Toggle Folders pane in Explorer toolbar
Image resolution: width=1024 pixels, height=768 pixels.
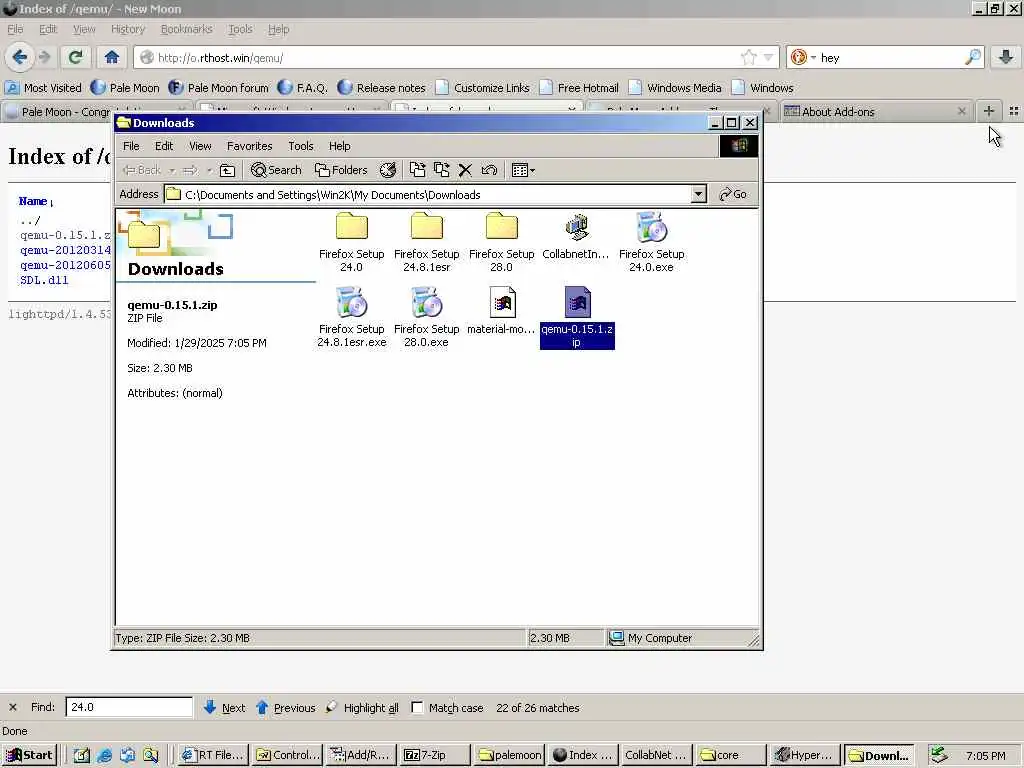click(x=341, y=170)
